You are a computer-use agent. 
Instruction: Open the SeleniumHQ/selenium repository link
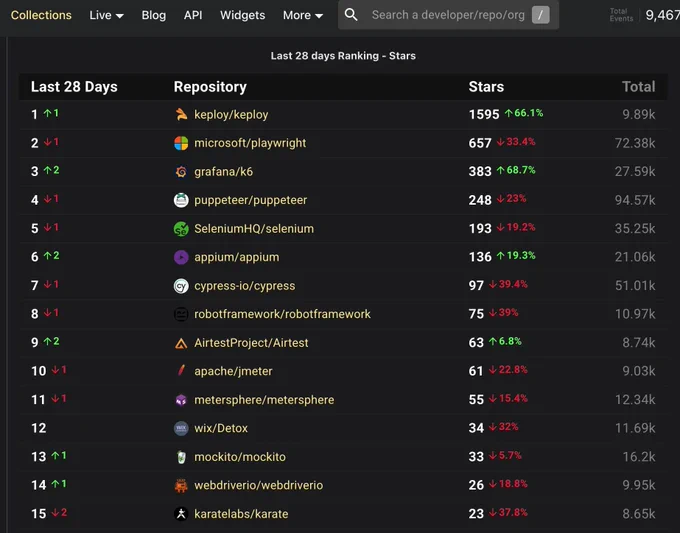coord(254,229)
